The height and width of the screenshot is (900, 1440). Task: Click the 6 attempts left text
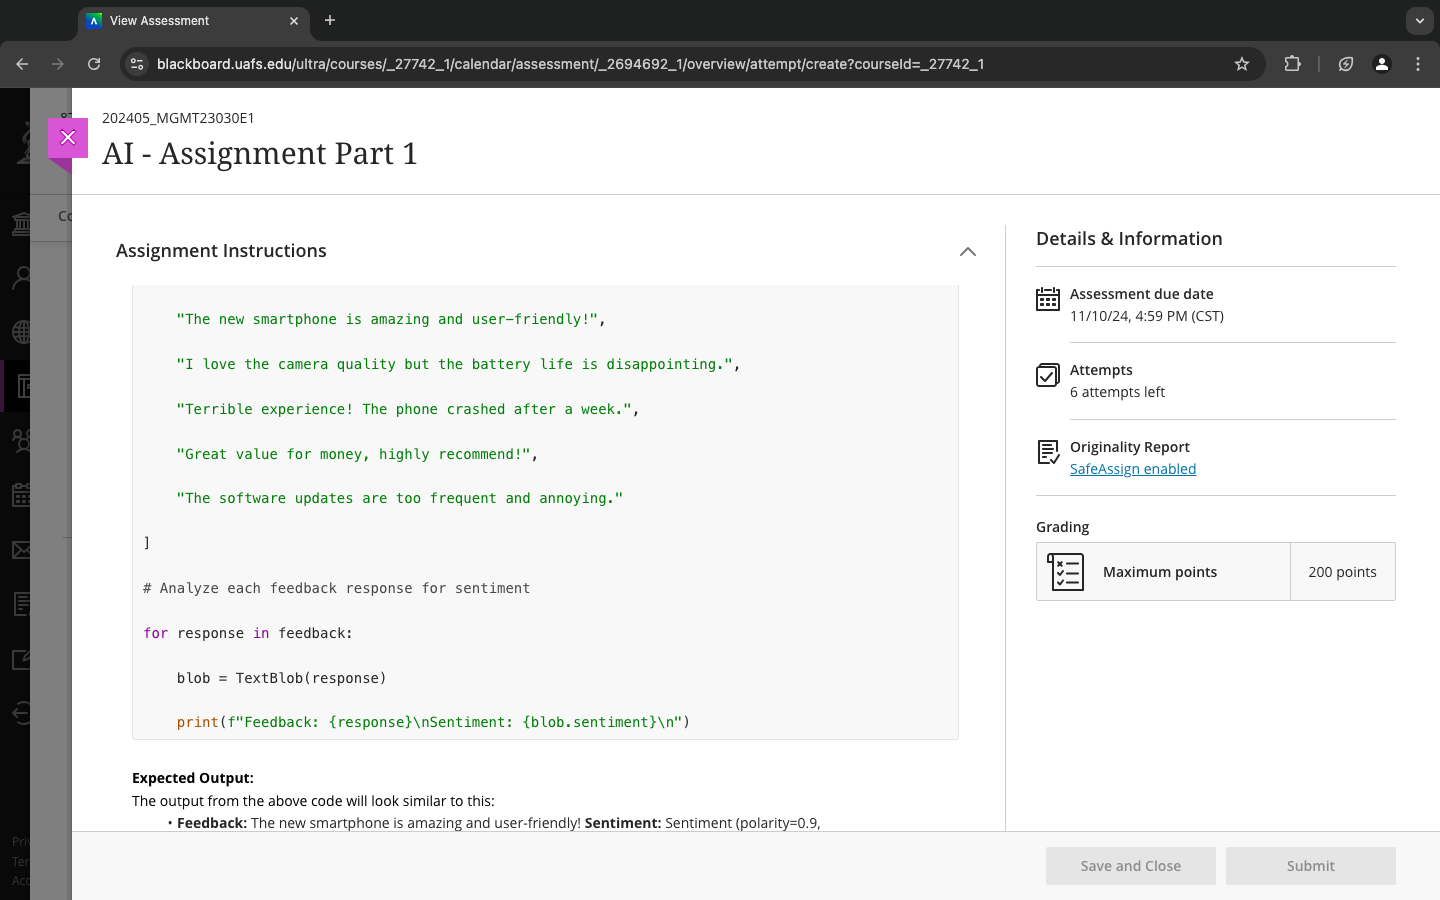[1117, 392]
